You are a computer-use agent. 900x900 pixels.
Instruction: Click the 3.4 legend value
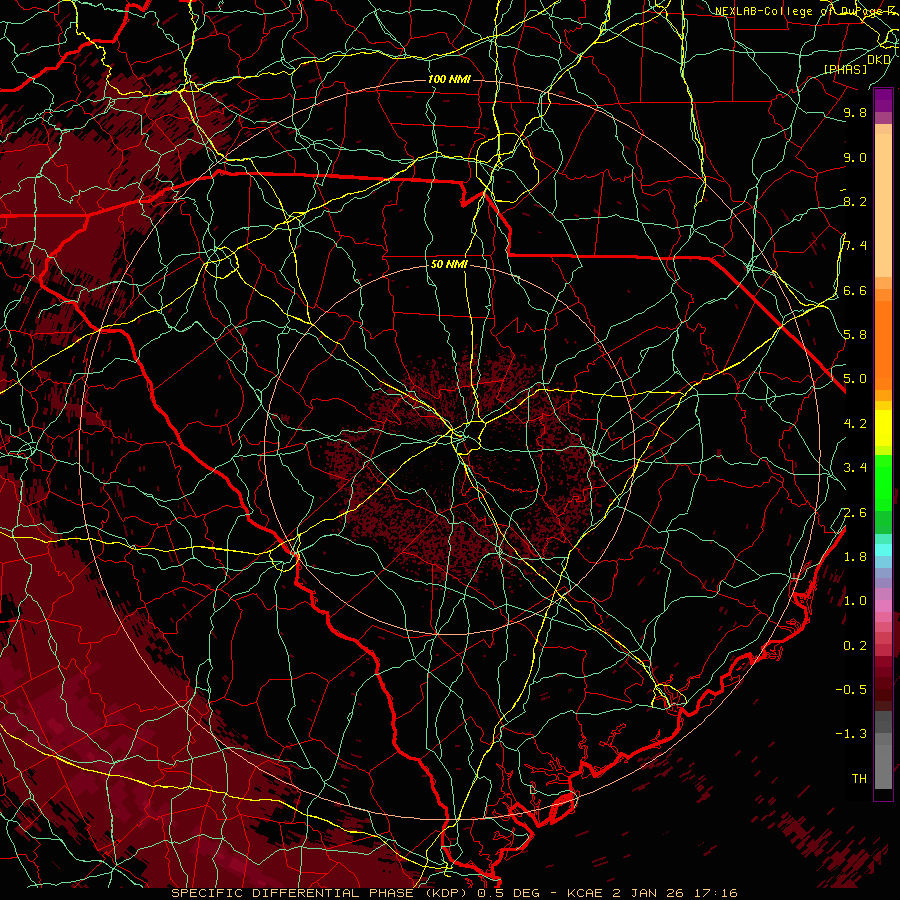(x=855, y=468)
